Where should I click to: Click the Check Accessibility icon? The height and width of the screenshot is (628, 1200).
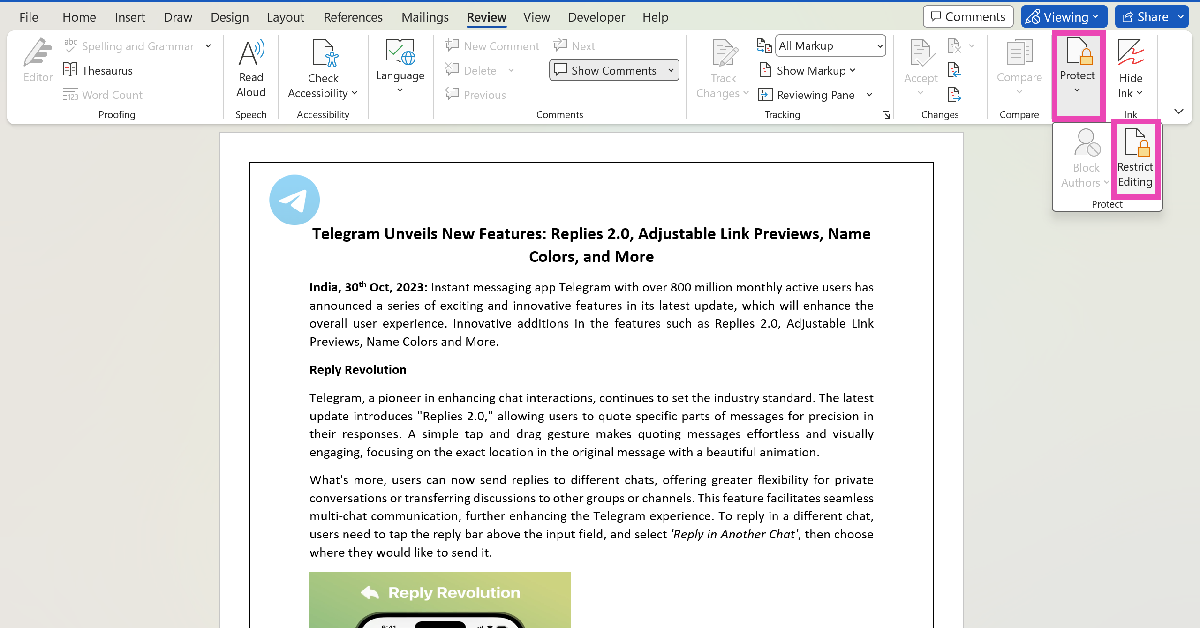coord(323,53)
